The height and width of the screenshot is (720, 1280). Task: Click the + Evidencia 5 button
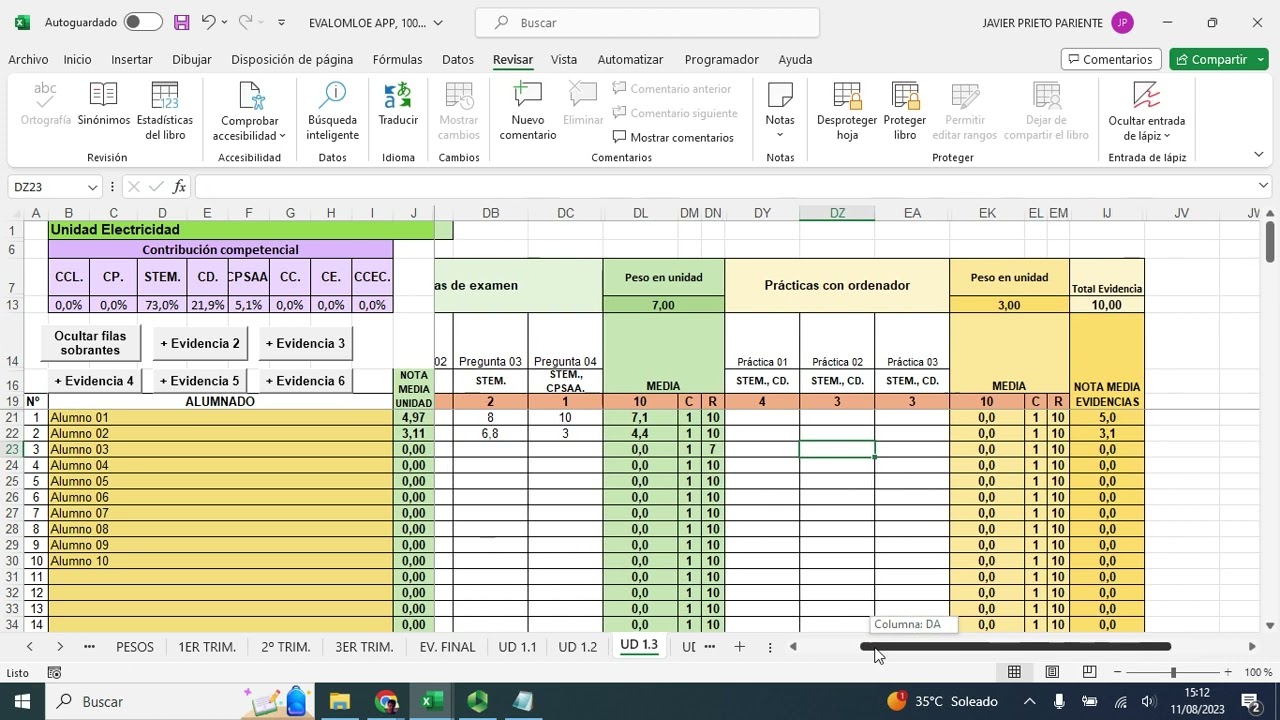[x=200, y=381]
